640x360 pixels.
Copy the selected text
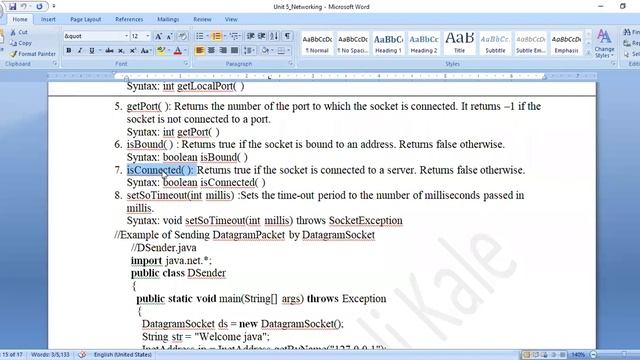[x=21, y=43]
